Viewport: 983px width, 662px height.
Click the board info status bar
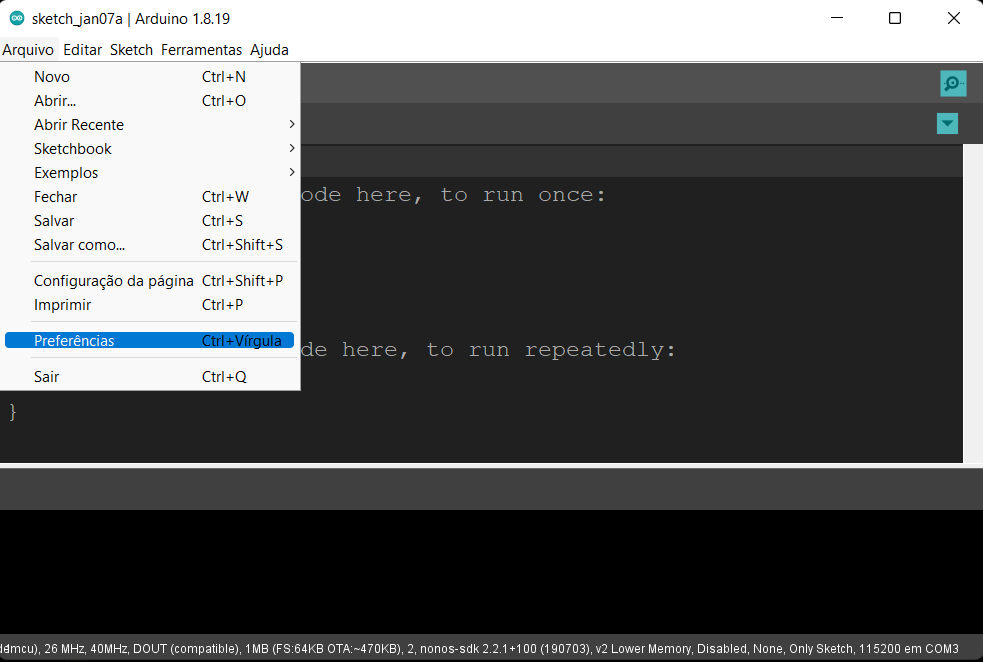pyautogui.click(x=490, y=648)
